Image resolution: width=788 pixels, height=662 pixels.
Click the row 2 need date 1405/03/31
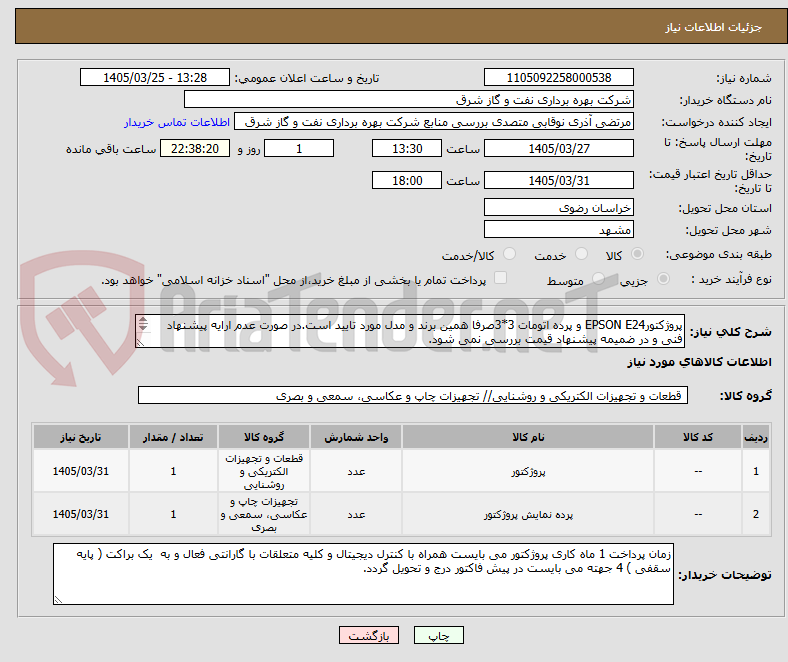pos(81,515)
